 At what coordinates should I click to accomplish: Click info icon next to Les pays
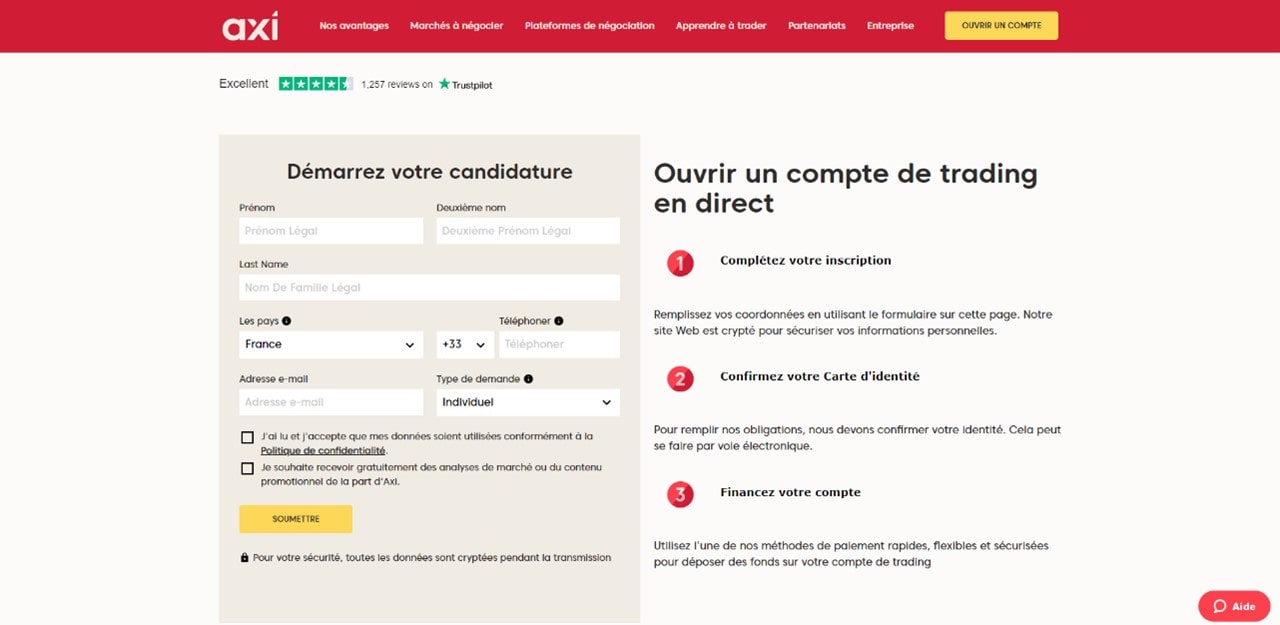tap(287, 321)
